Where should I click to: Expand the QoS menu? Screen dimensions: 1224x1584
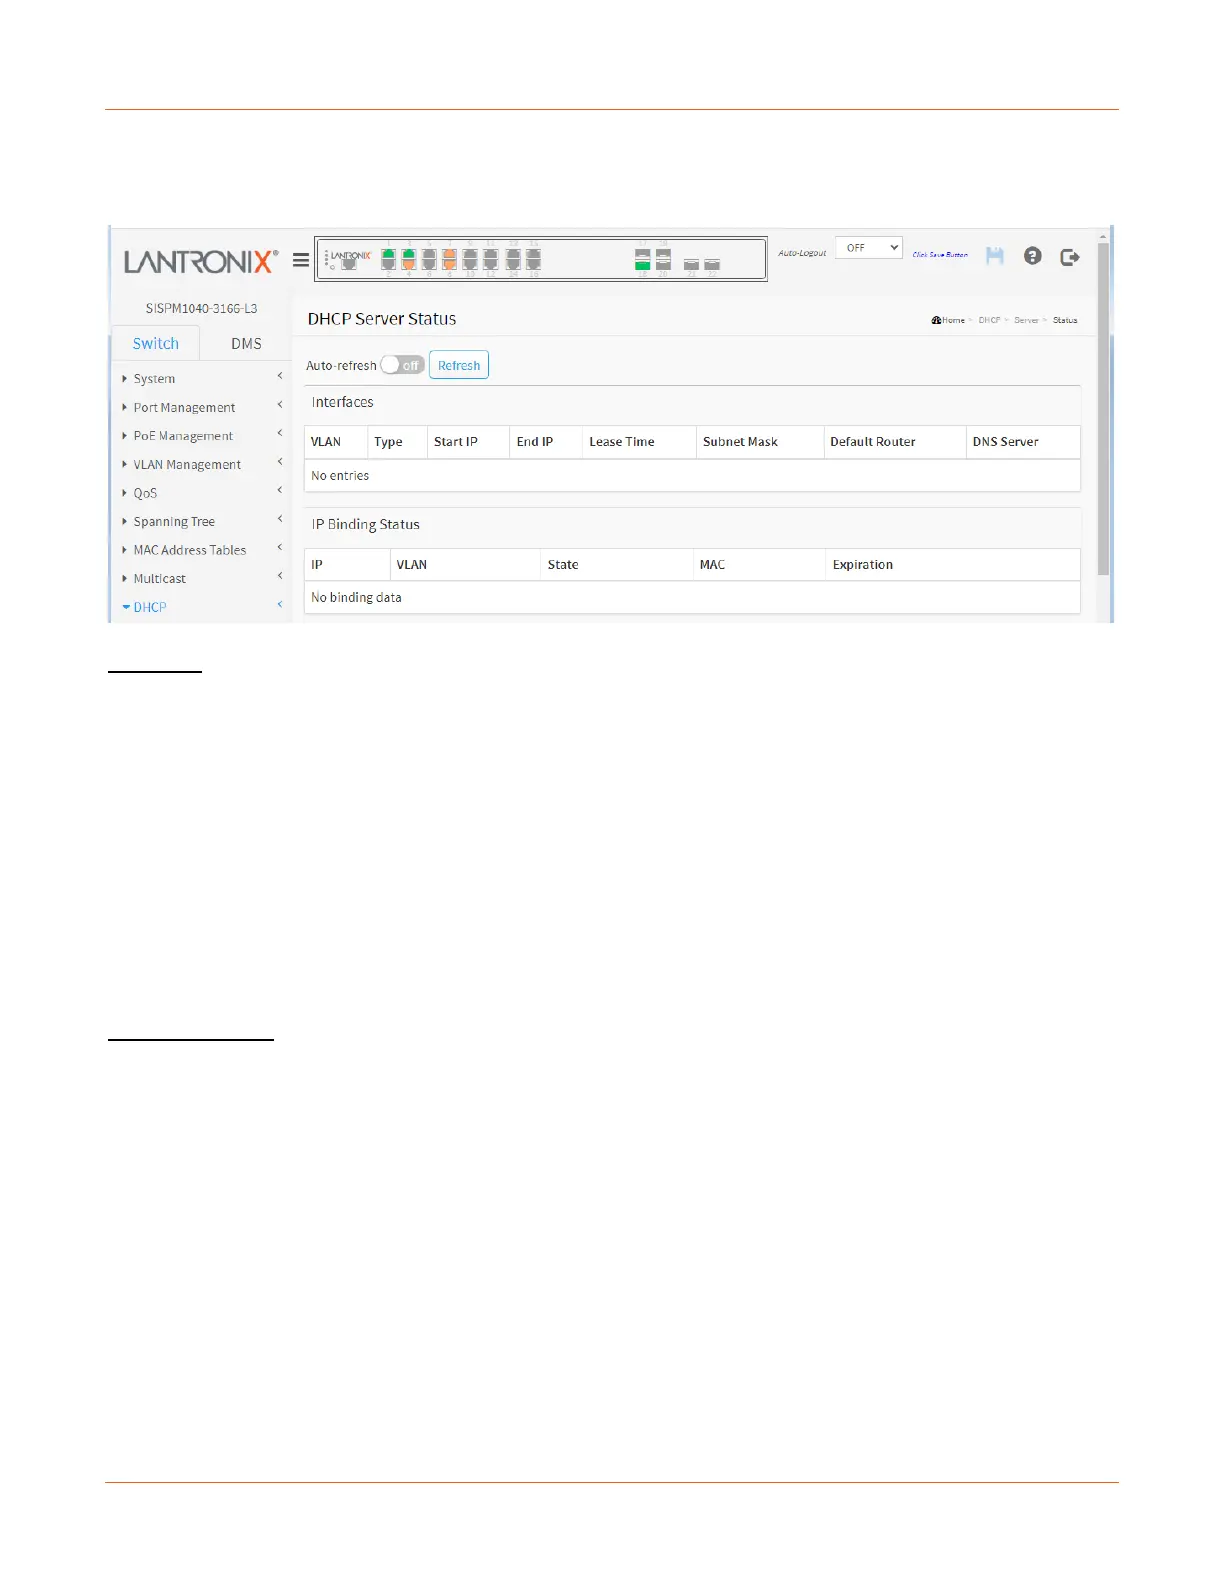(202, 493)
